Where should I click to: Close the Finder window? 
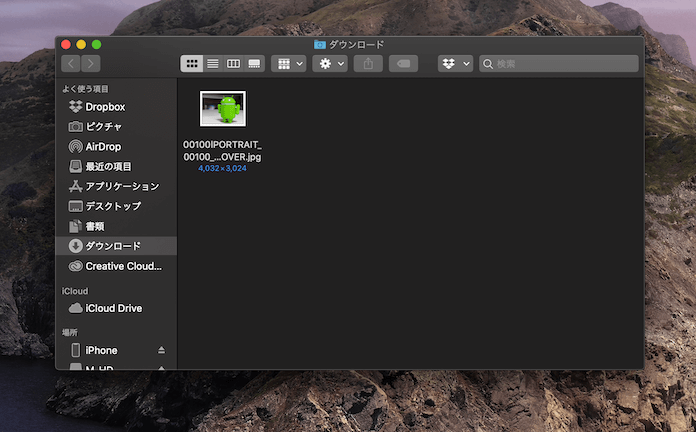pos(66,44)
